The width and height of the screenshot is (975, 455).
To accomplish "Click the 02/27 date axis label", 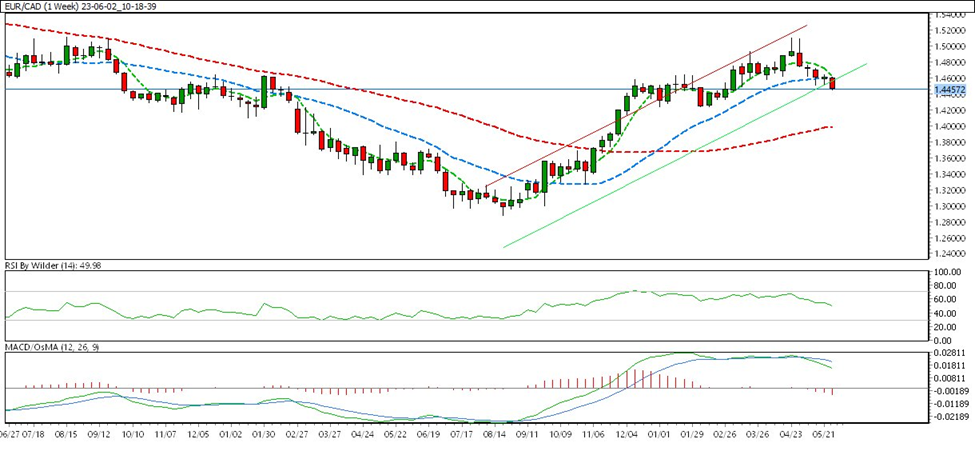I will [298, 433].
